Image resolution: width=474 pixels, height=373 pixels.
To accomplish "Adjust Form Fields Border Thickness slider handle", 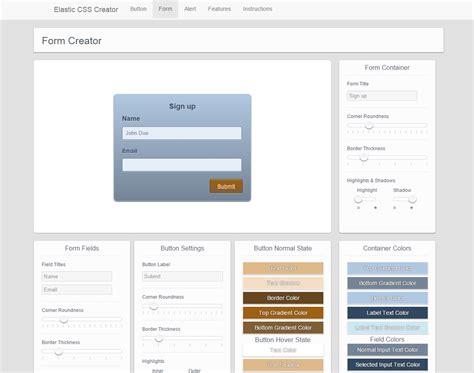I will pos(58,351).
